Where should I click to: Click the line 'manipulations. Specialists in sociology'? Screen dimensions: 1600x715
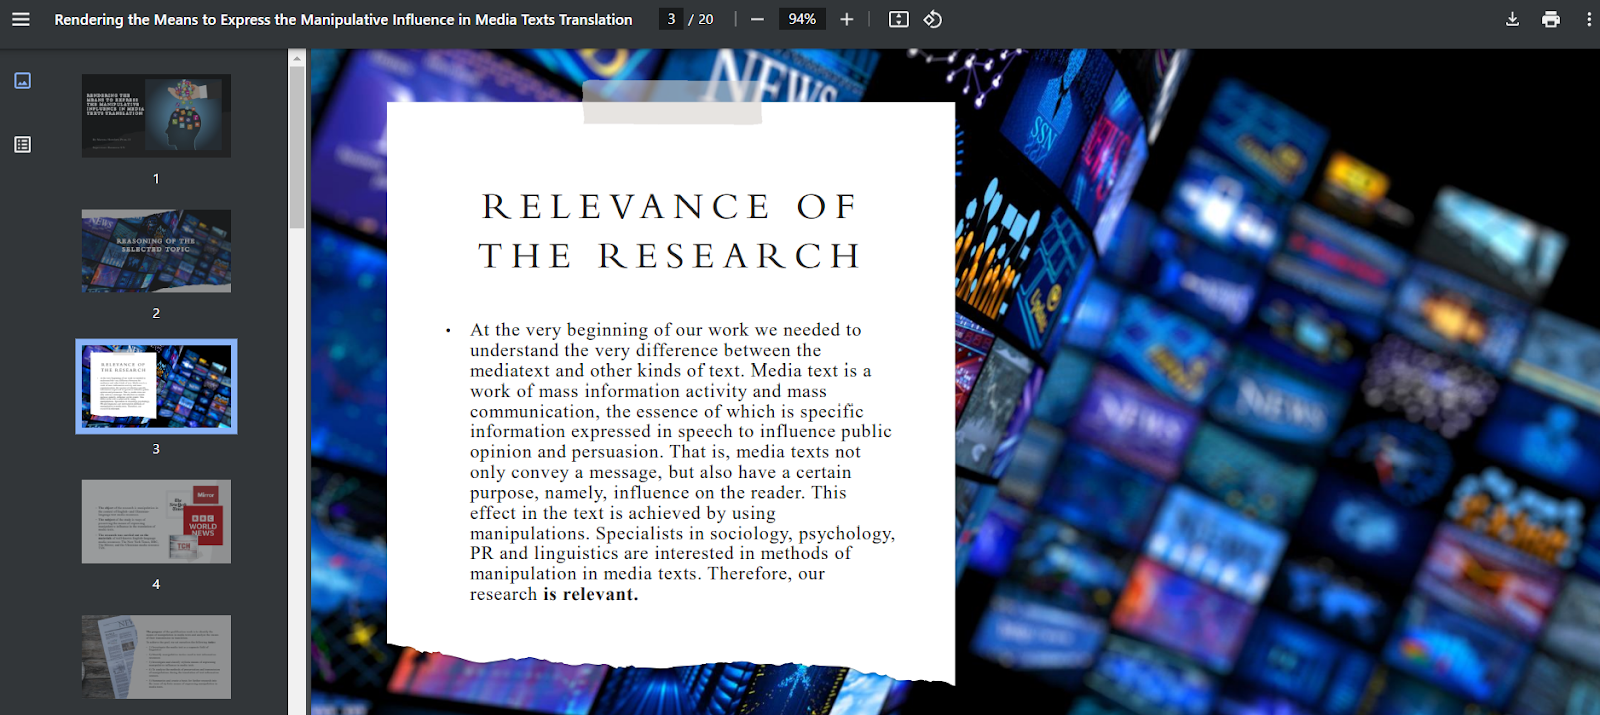click(682, 533)
